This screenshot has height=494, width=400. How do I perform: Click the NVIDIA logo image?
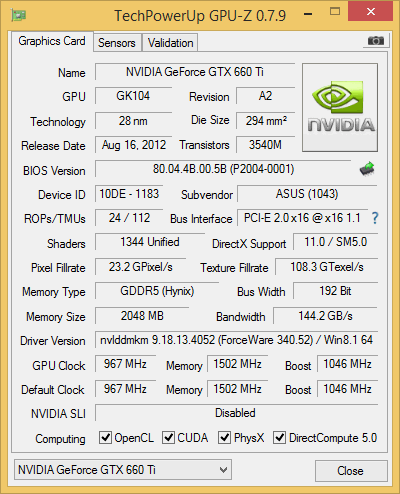point(340,107)
